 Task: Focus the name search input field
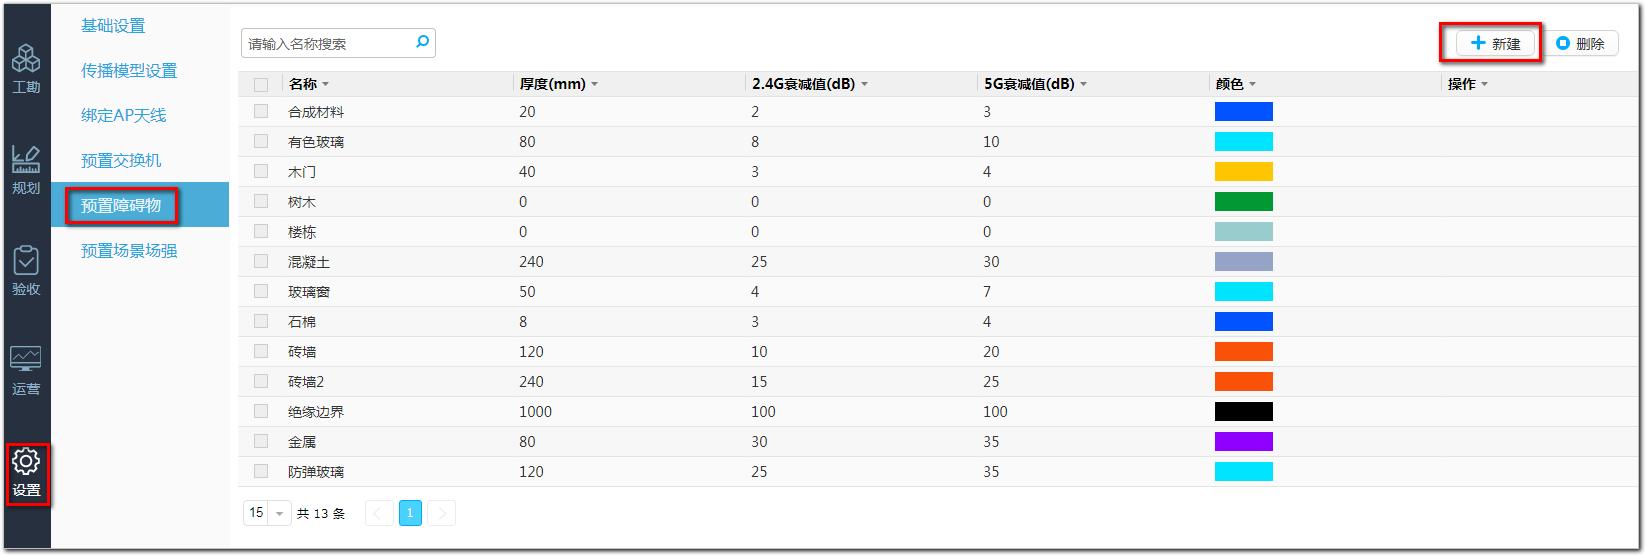click(328, 43)
